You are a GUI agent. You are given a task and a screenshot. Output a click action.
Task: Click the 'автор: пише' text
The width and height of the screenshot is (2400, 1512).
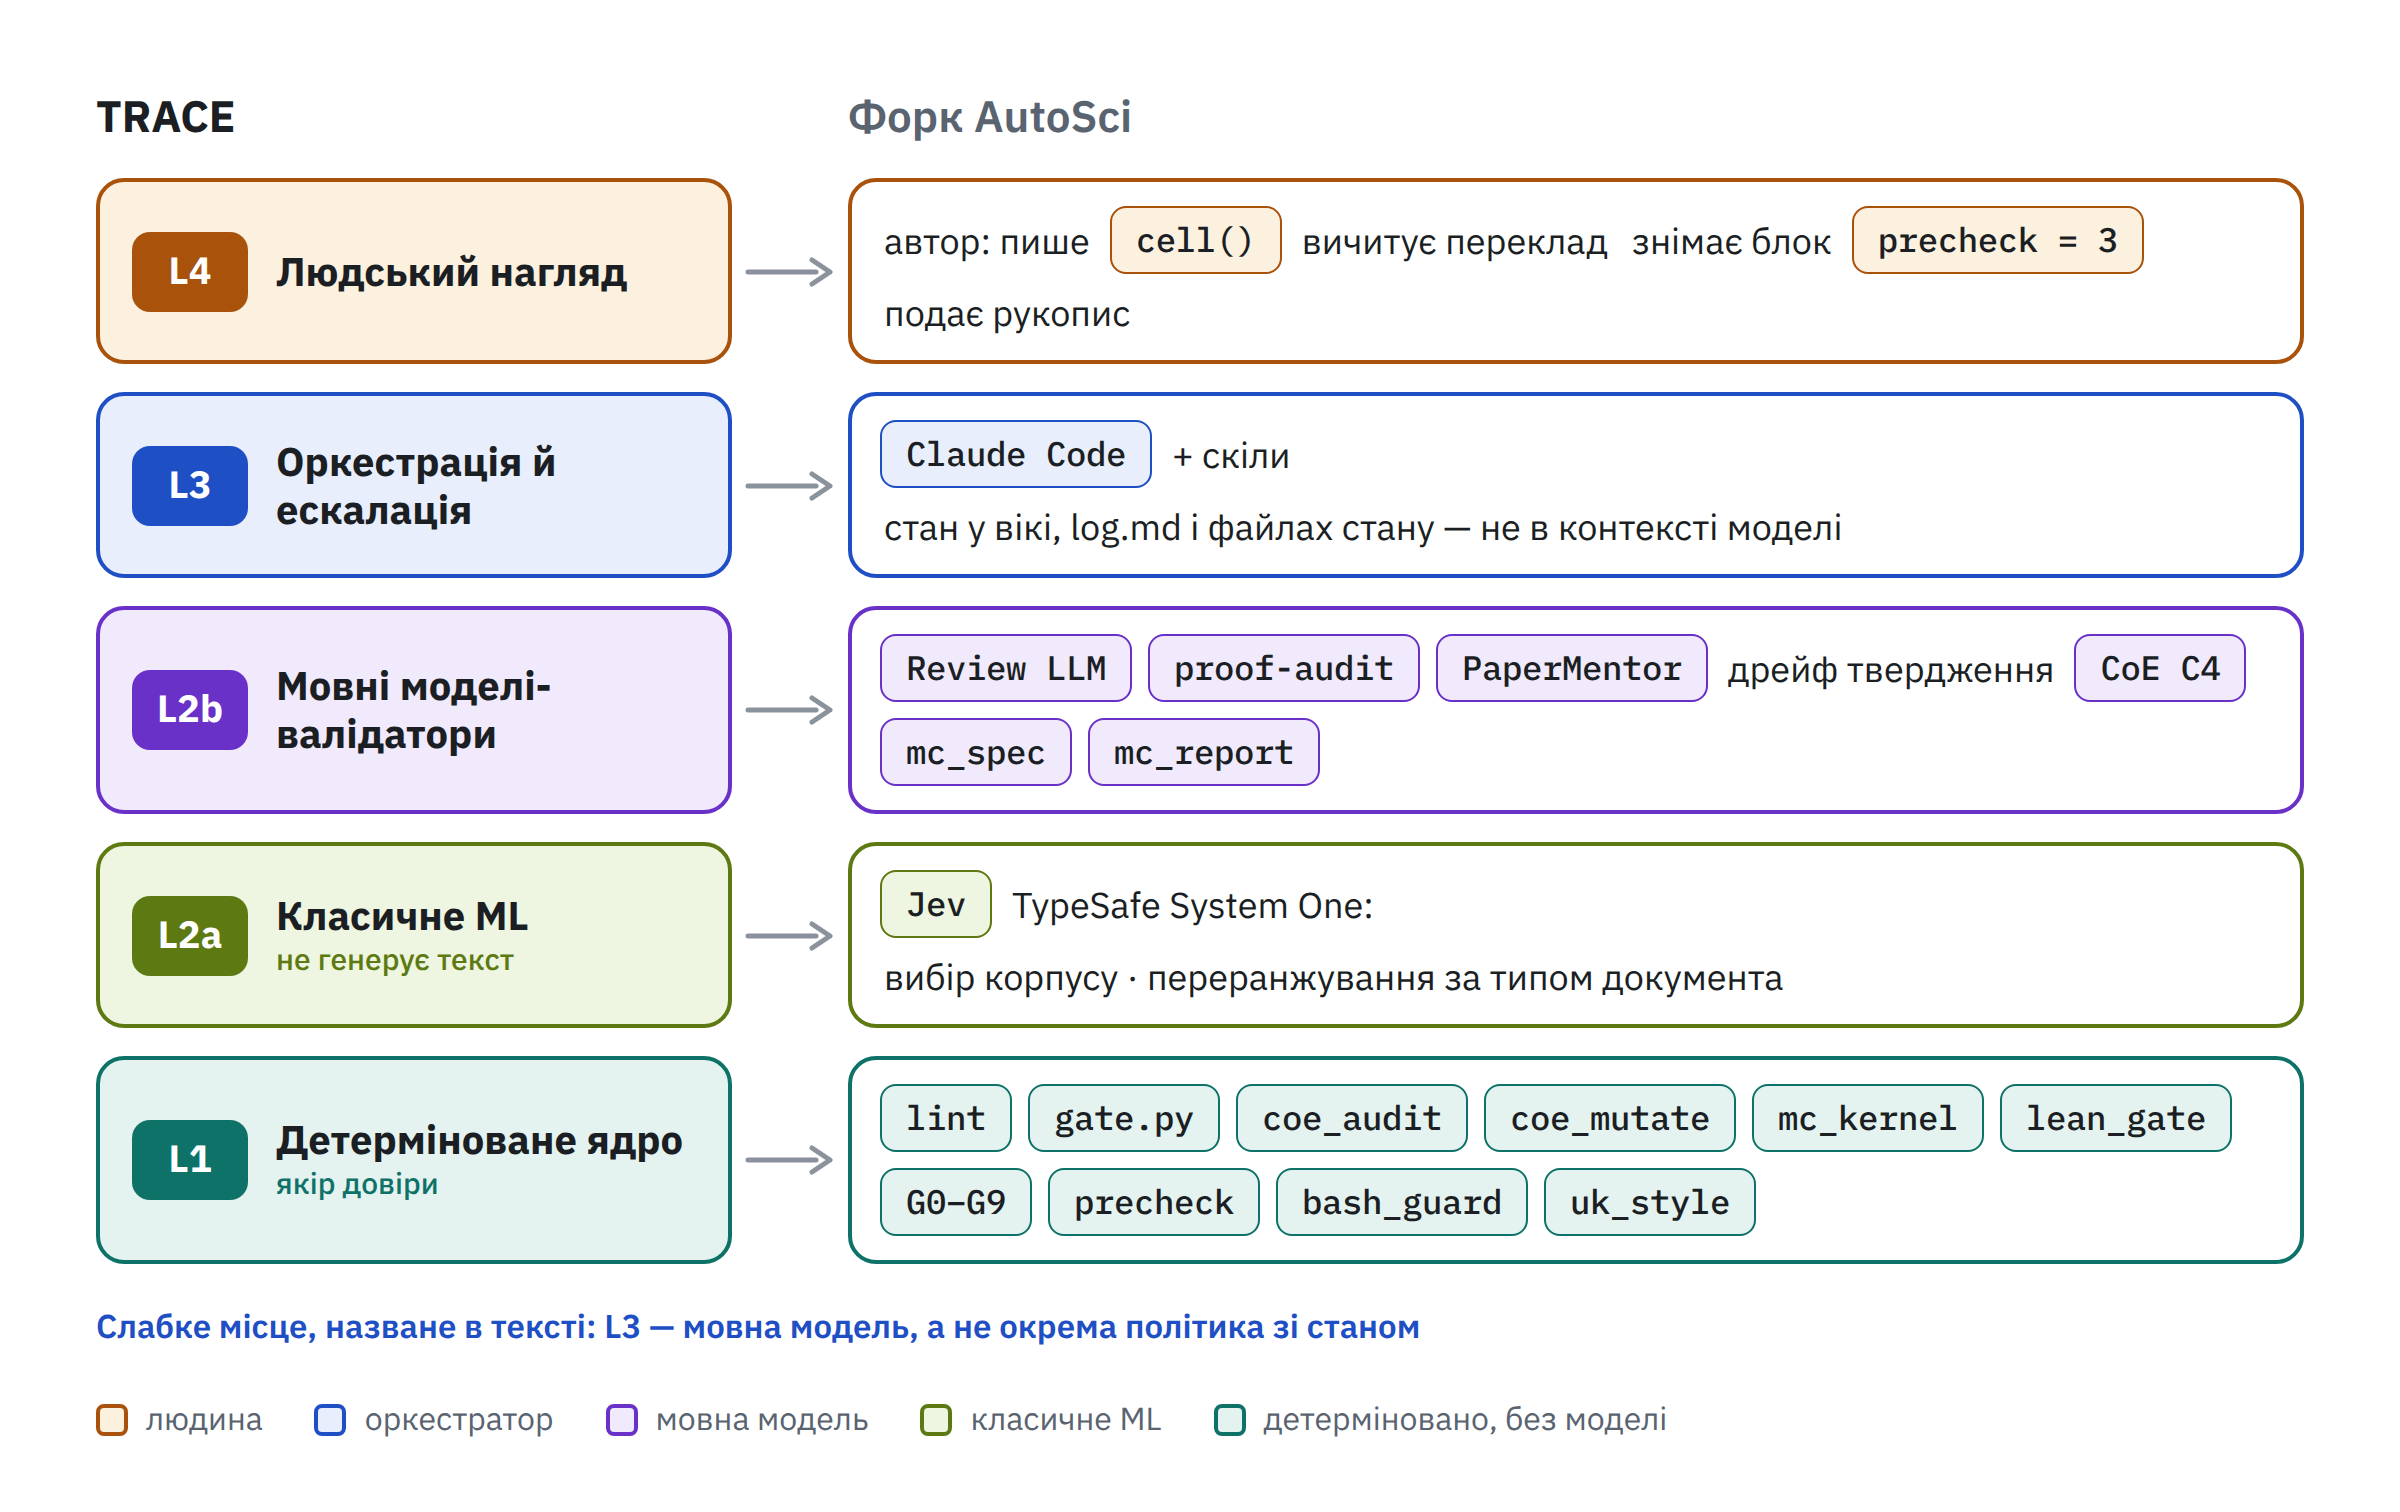point(986,242)
